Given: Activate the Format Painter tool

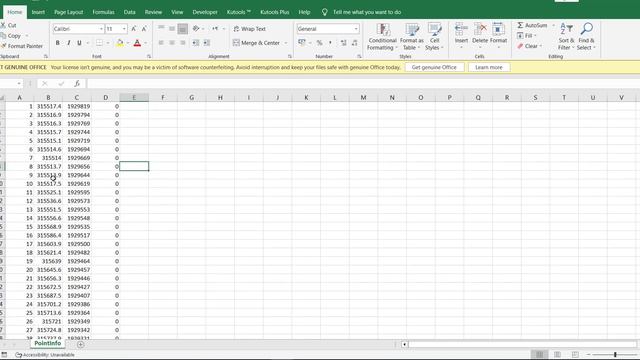Looking at the screenshot, I should (x=22, y=46).
